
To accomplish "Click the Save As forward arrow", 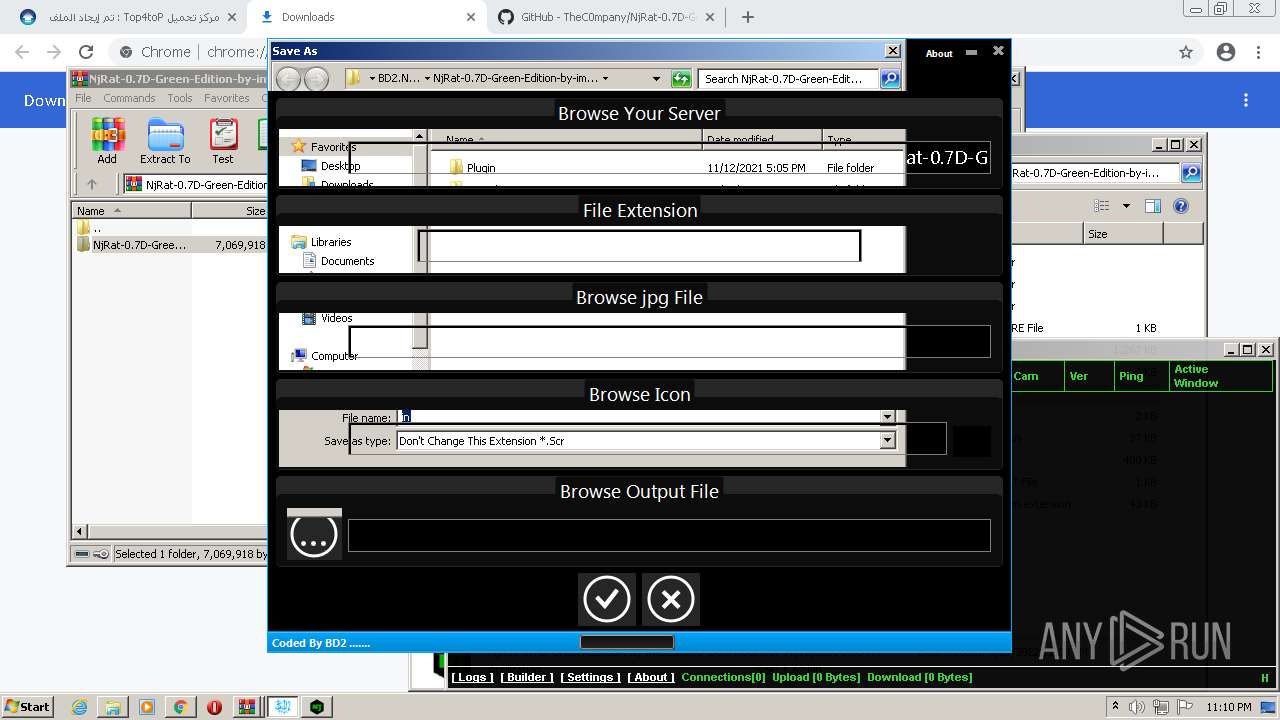I will [x=316, y=79].
